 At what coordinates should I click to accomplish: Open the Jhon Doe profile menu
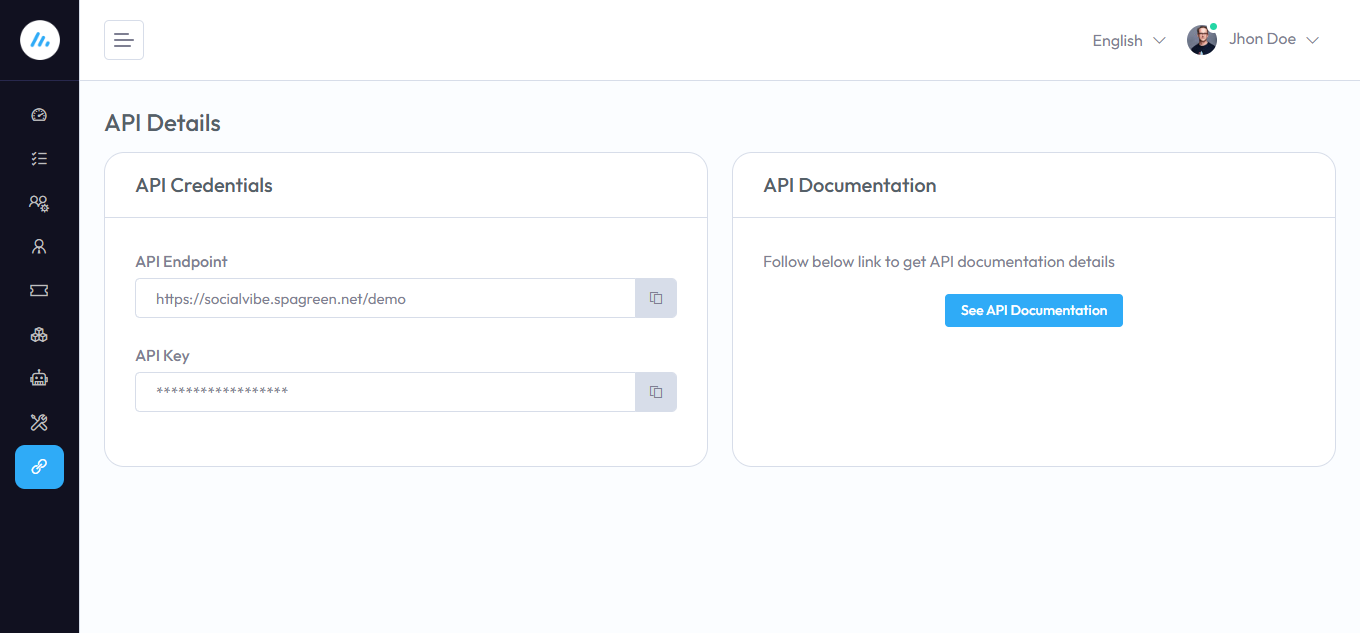click(x=1262, y=40)
